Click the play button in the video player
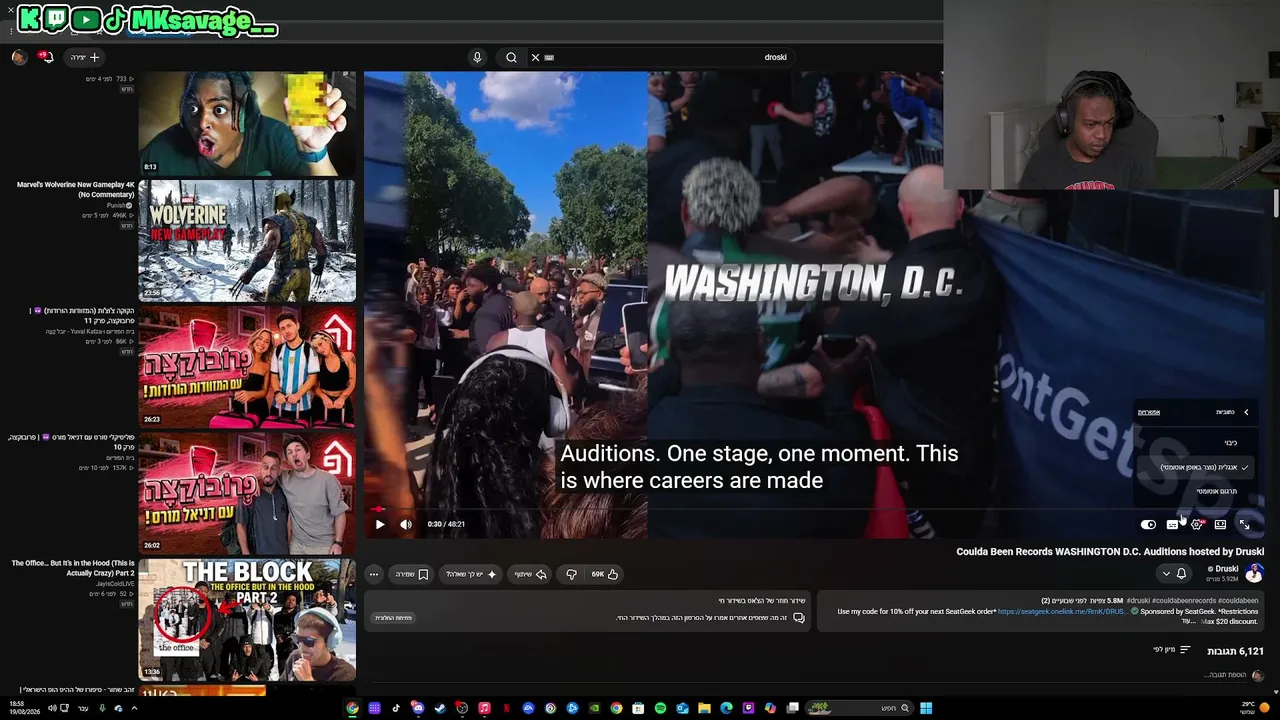1280x720 pixels. [380, 524]
